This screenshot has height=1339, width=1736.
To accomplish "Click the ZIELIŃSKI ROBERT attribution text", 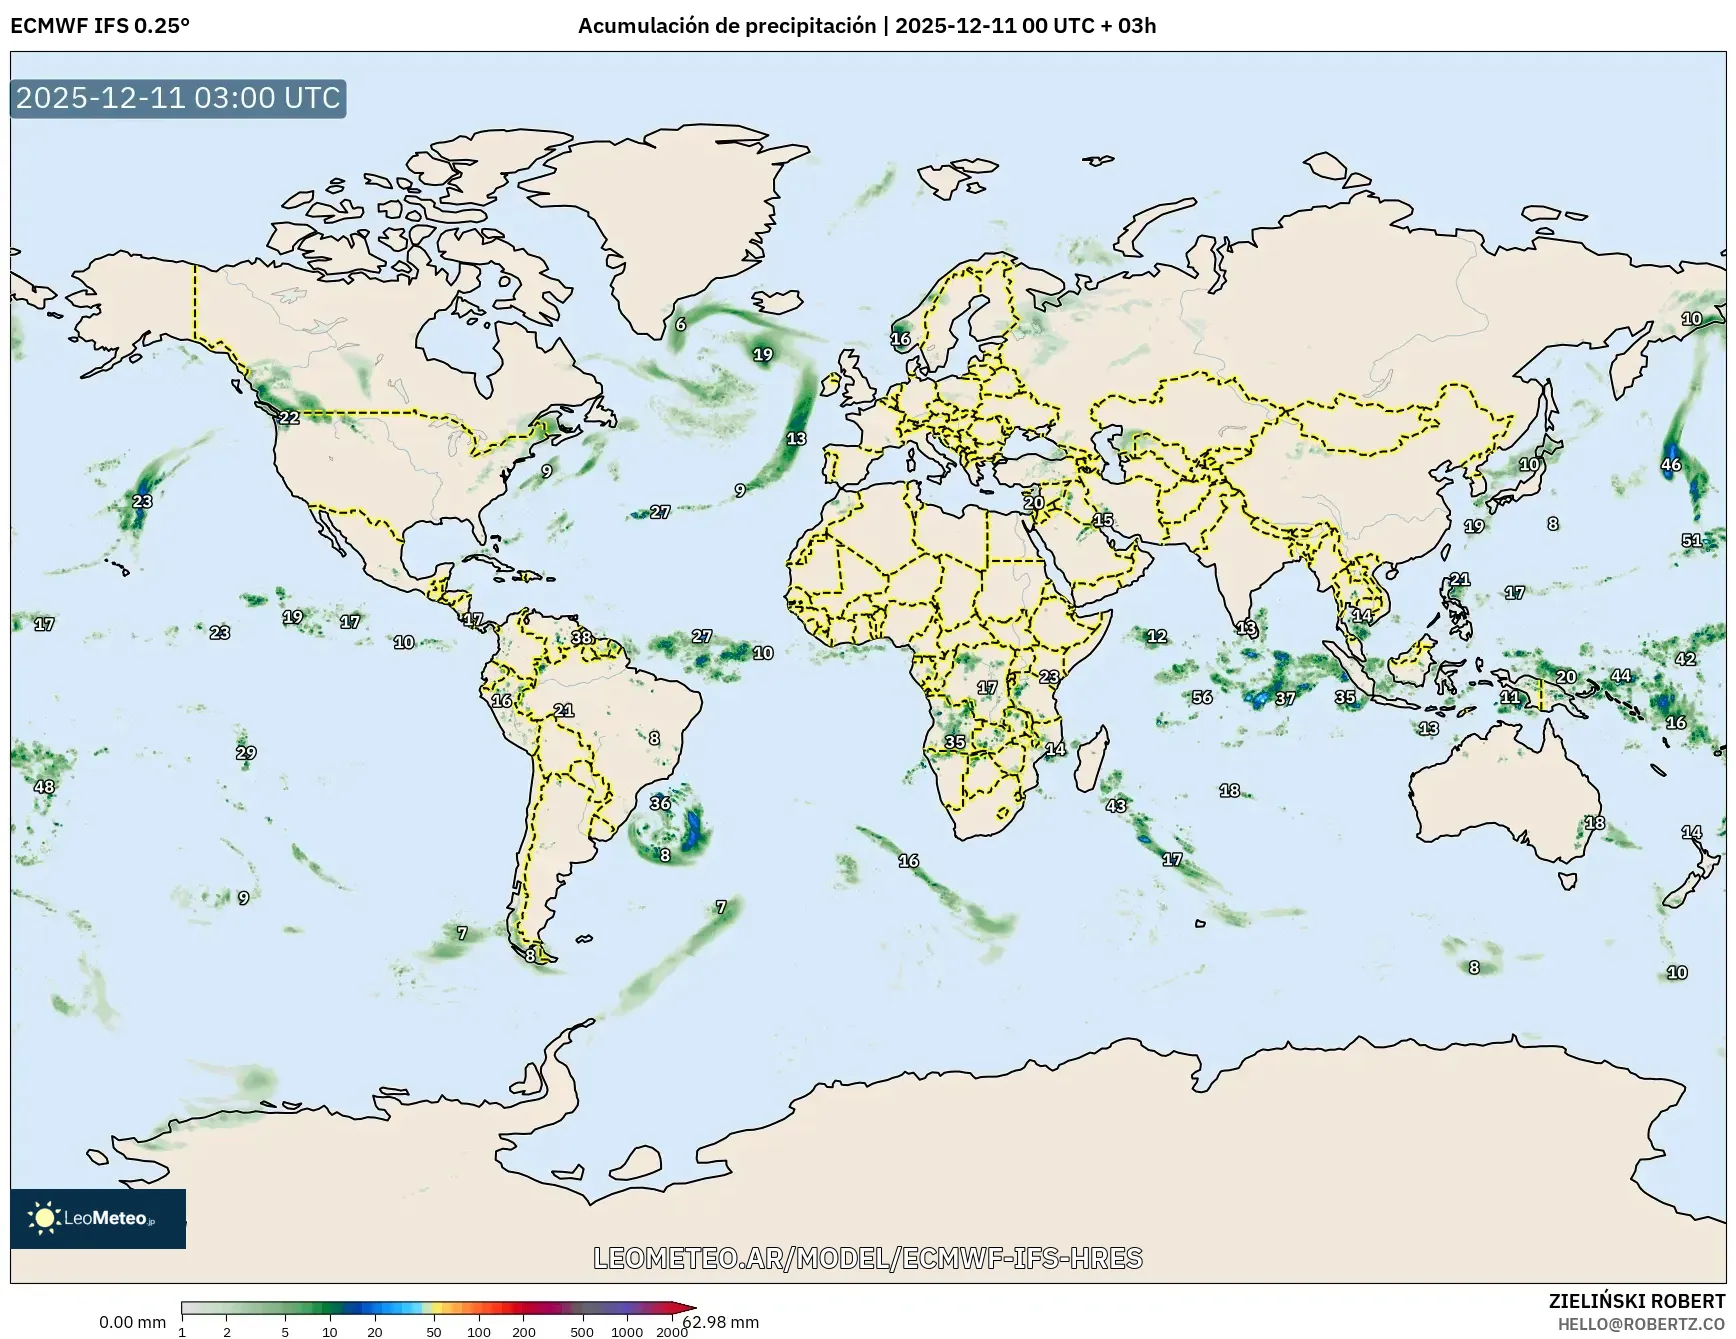I will (1637, 1299).
